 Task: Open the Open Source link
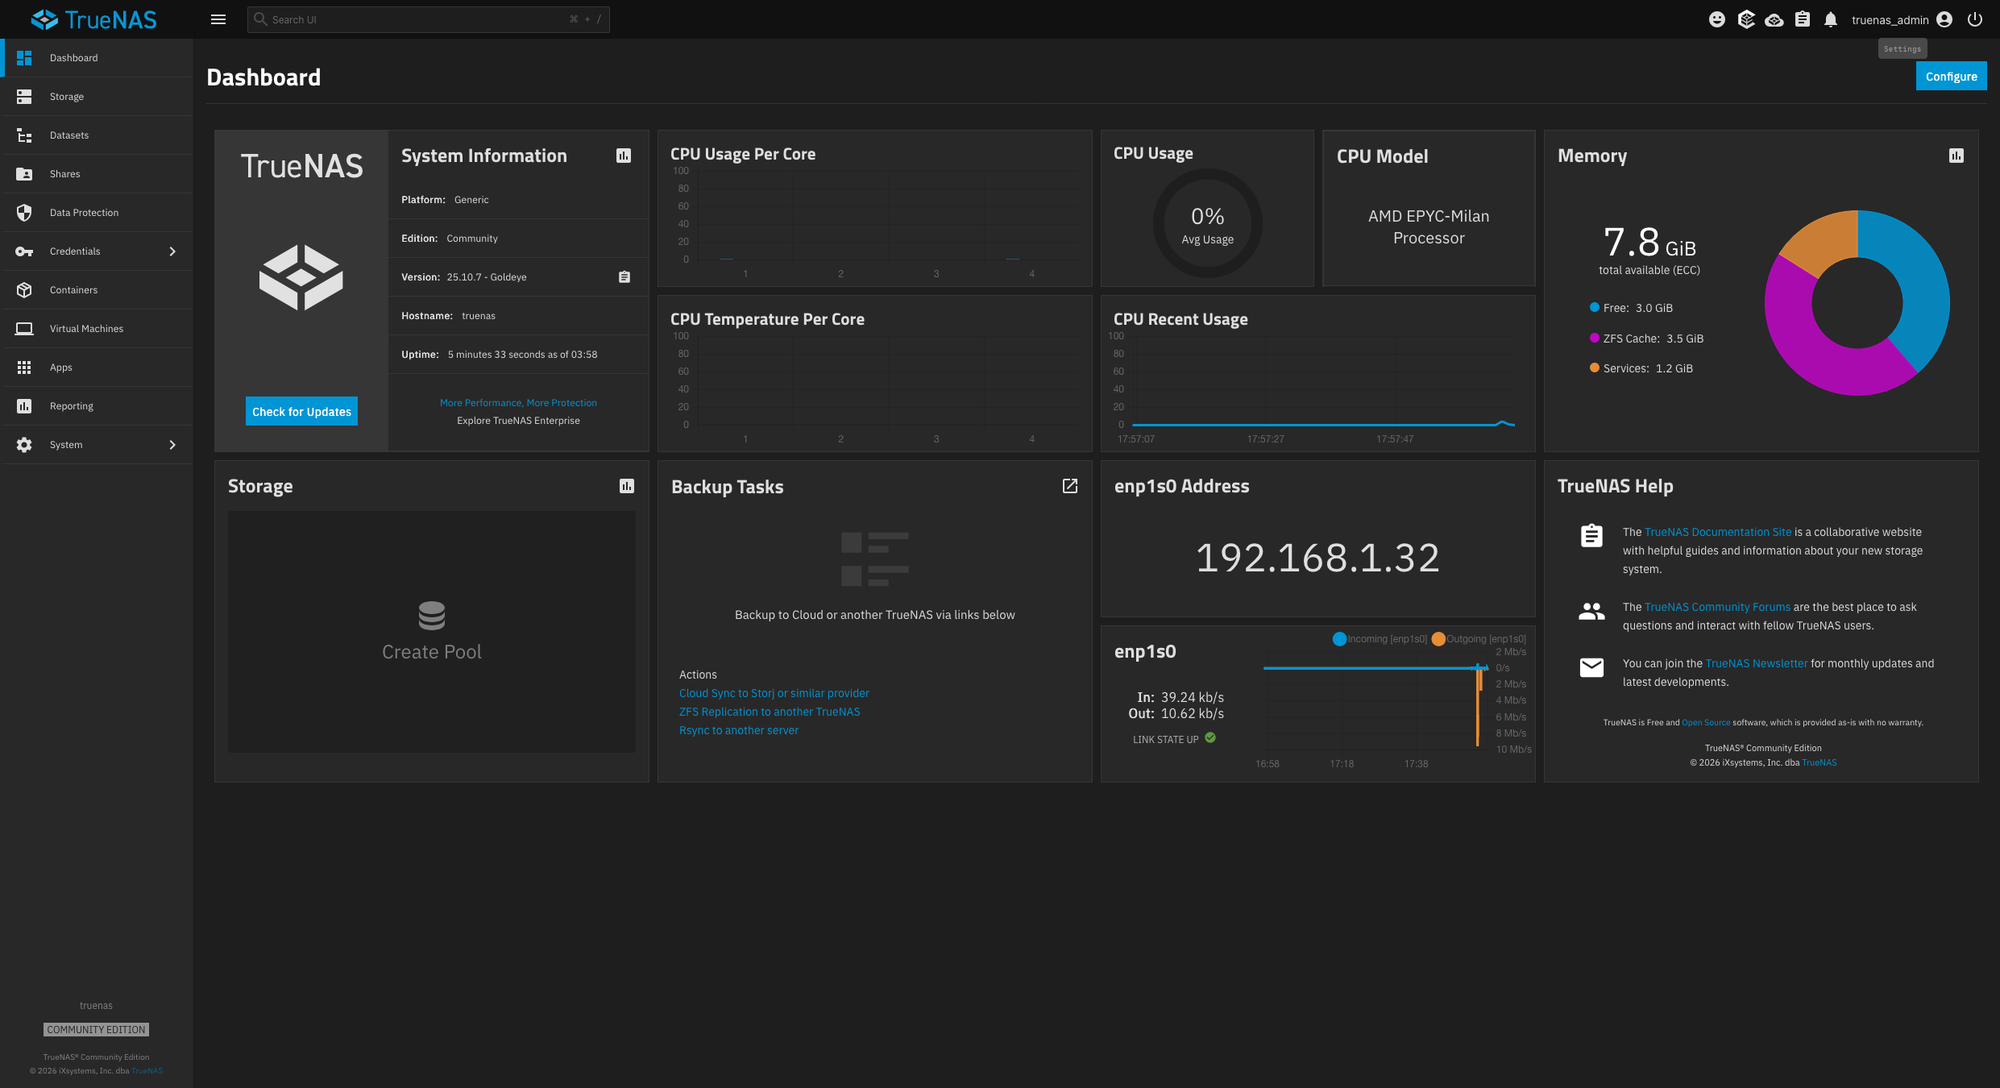point(1706,722)
